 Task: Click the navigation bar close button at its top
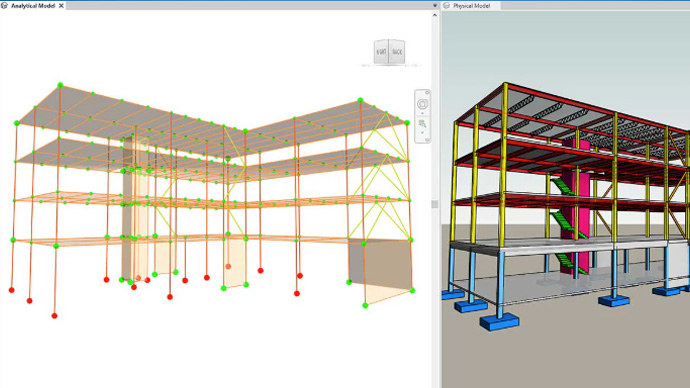tap(427, 92)
